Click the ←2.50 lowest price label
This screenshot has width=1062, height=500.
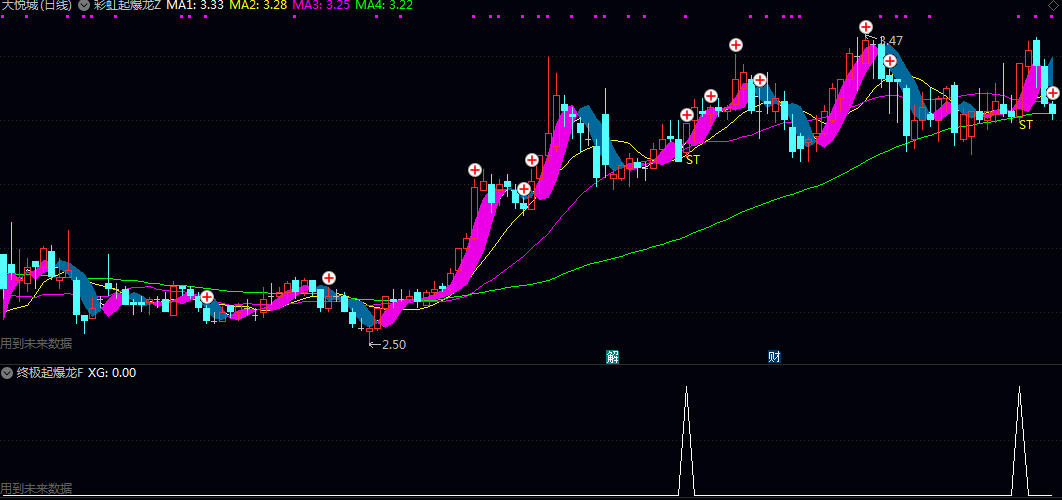[x=387, y=344]
